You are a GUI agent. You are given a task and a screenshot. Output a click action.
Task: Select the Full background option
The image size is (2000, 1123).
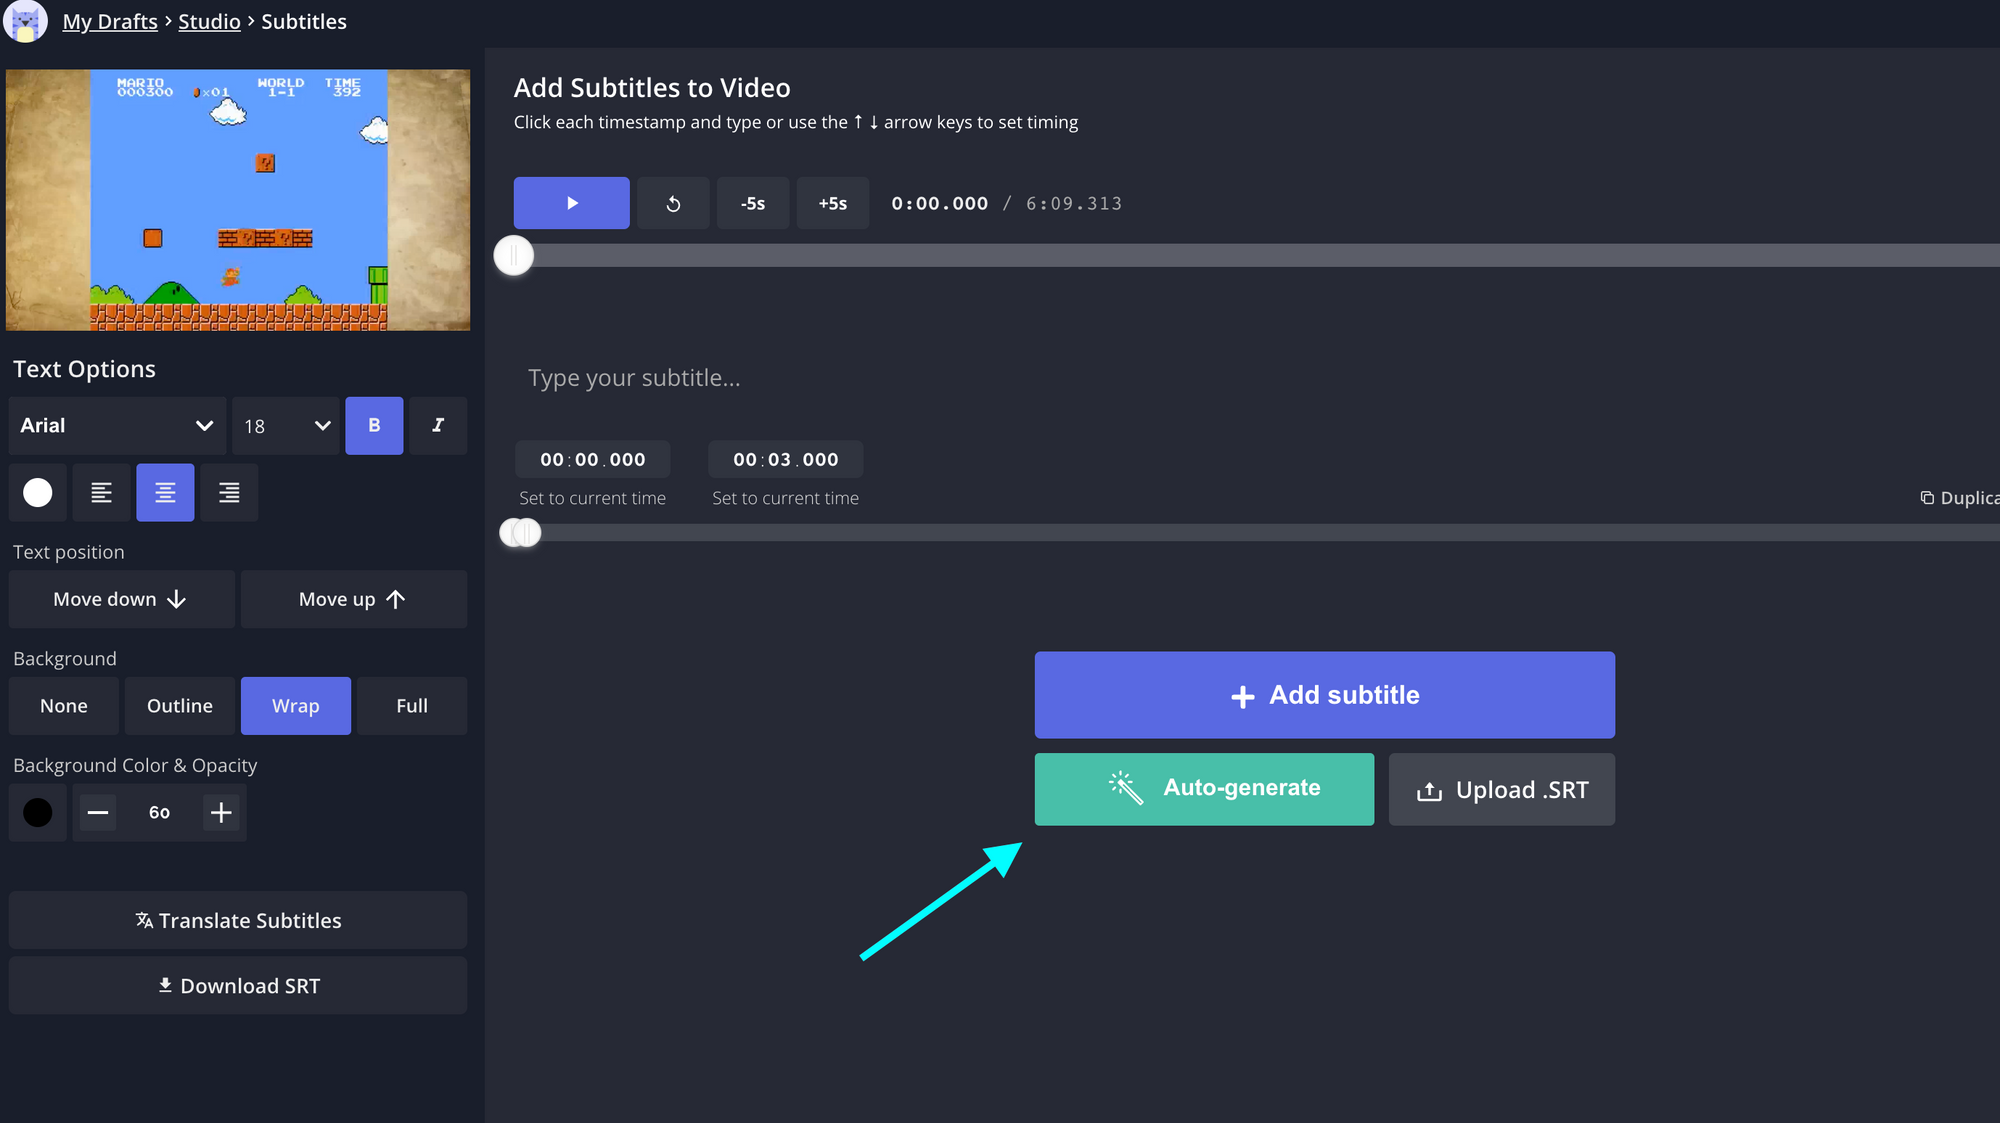tap(411, 706)
